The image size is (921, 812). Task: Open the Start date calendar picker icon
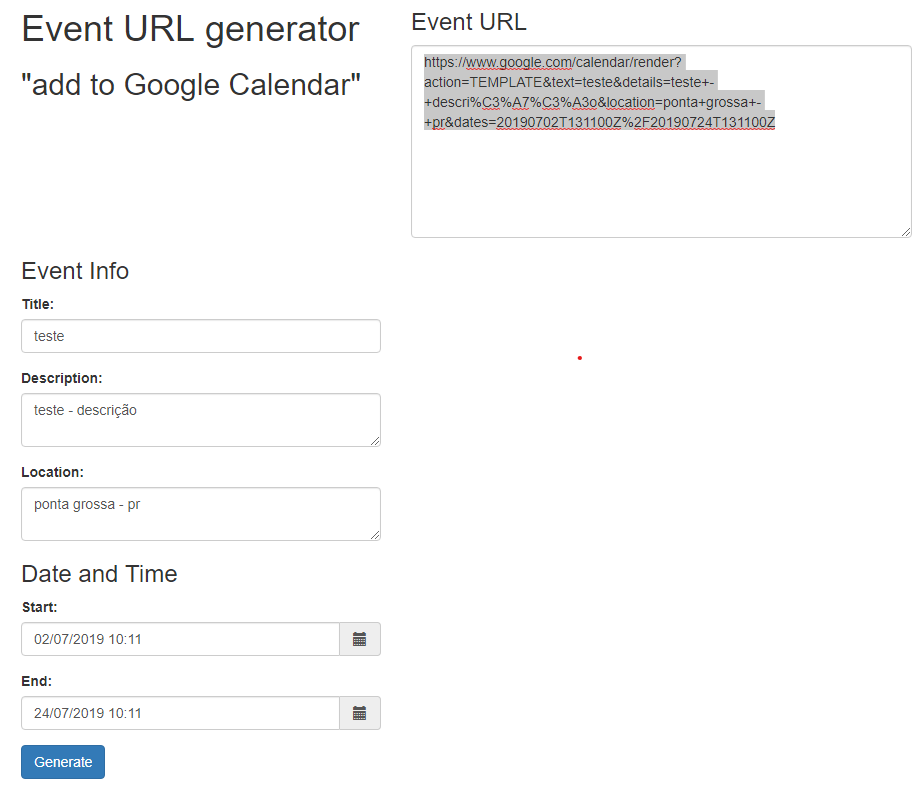click(x=359, y=639)
